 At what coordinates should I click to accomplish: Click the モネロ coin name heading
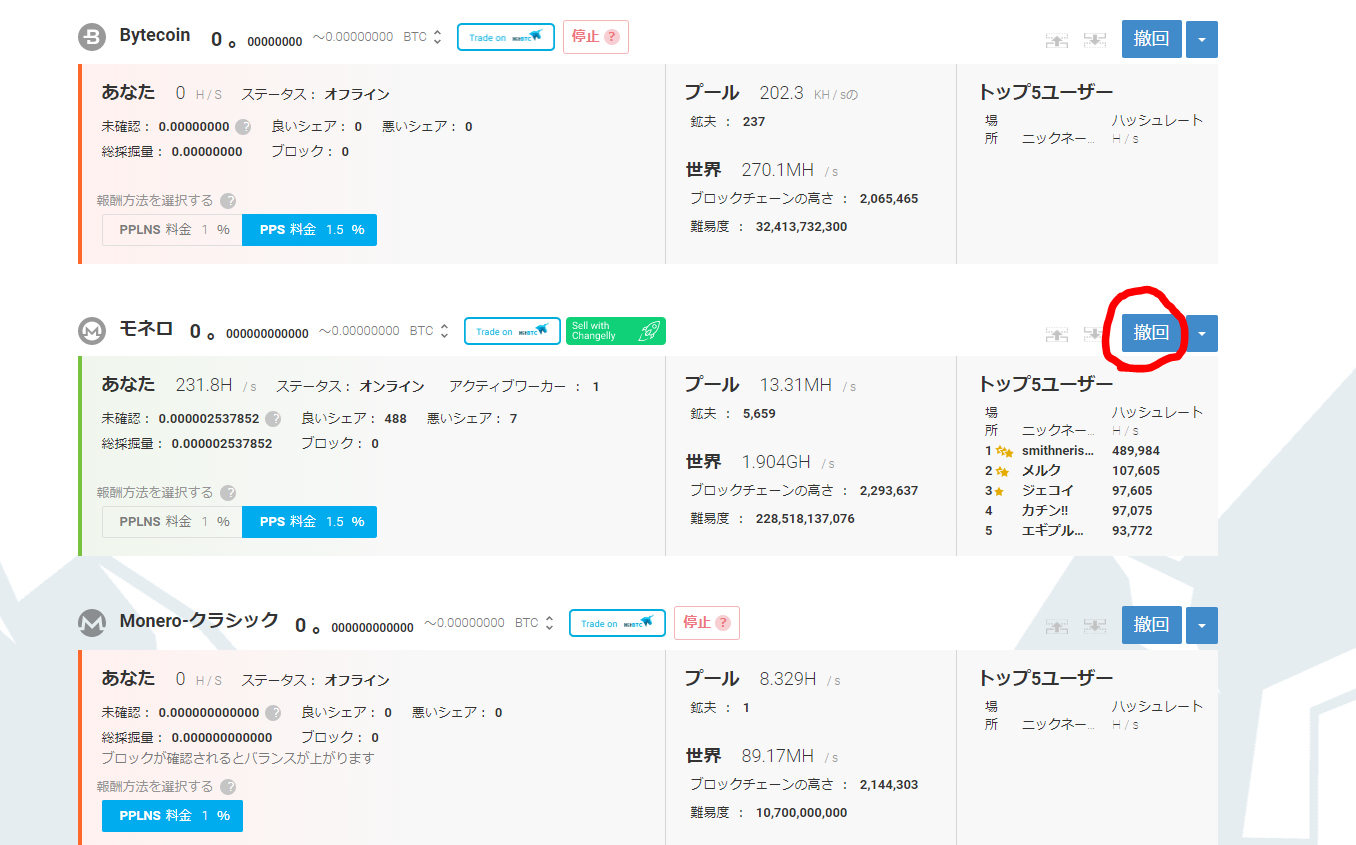point(147,329)
